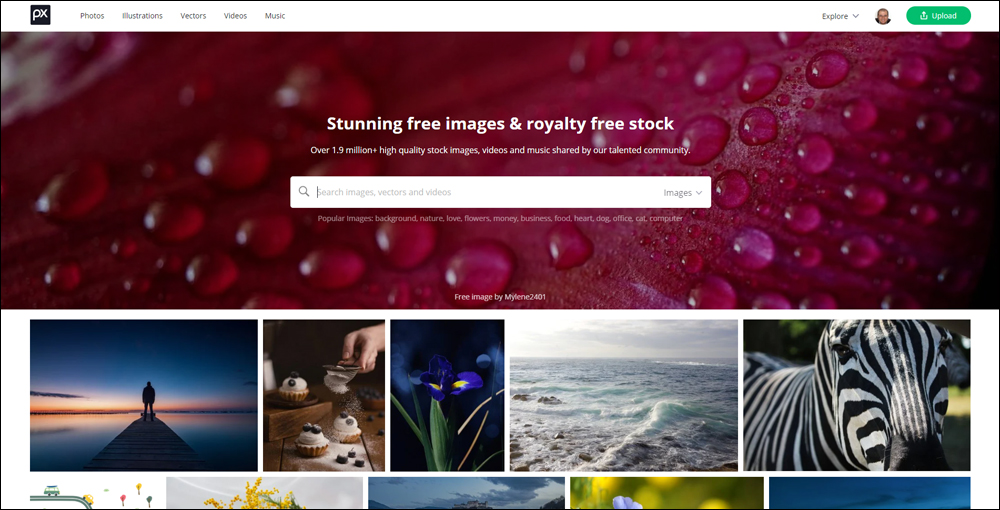Open the Illustrations menu item

tap(142, 16)
